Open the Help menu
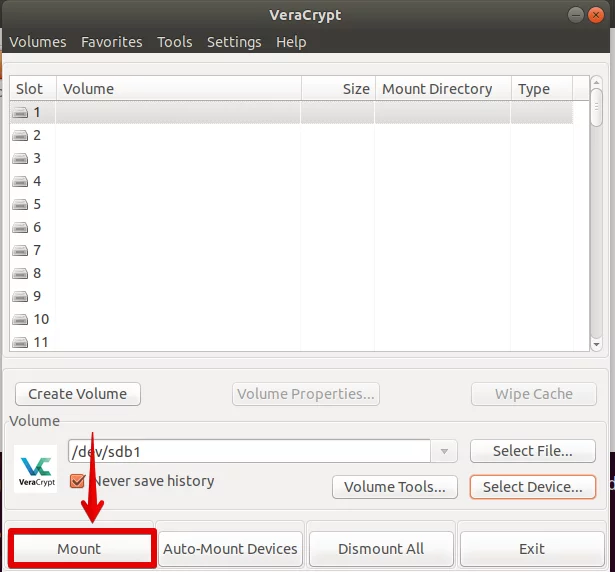This screenshot has height=572, width=615. pyautogui.click(x=291, y=42)
